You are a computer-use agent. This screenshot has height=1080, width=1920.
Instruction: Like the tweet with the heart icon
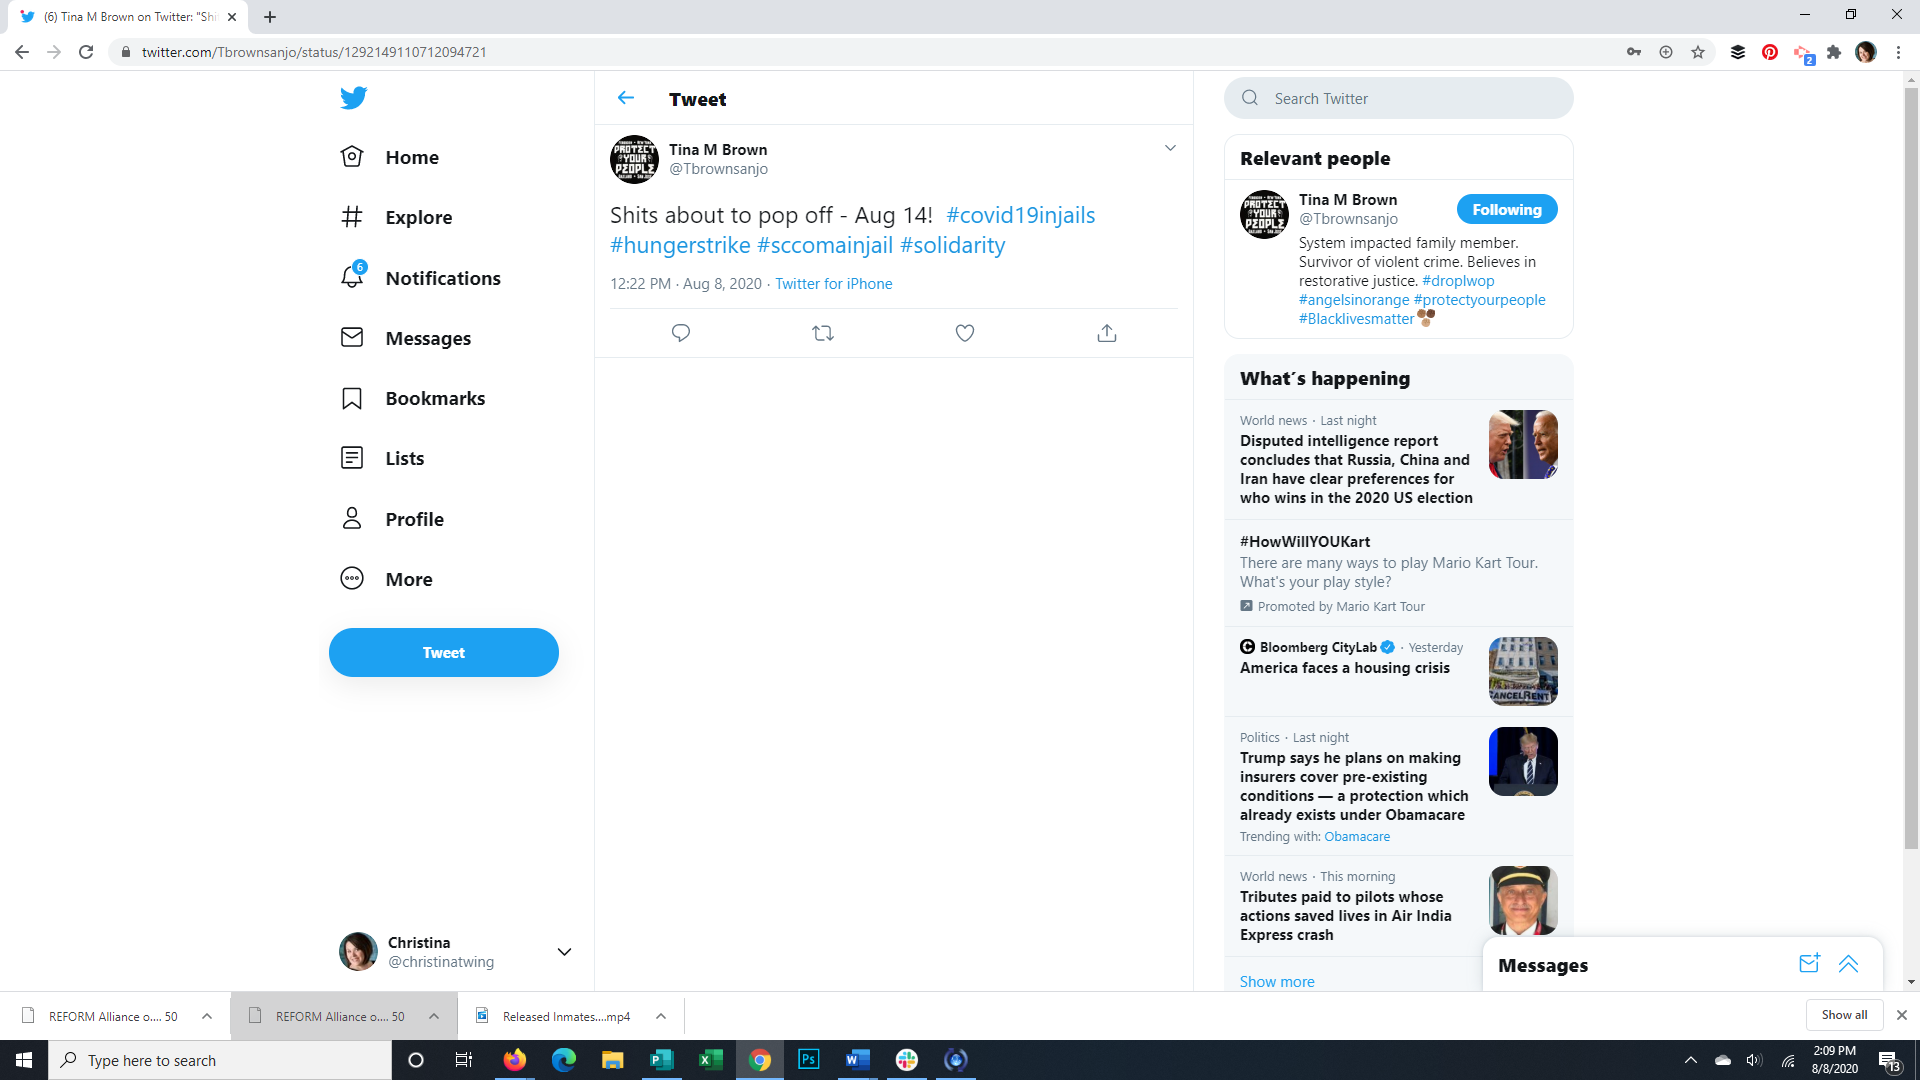tap(965, 333)
